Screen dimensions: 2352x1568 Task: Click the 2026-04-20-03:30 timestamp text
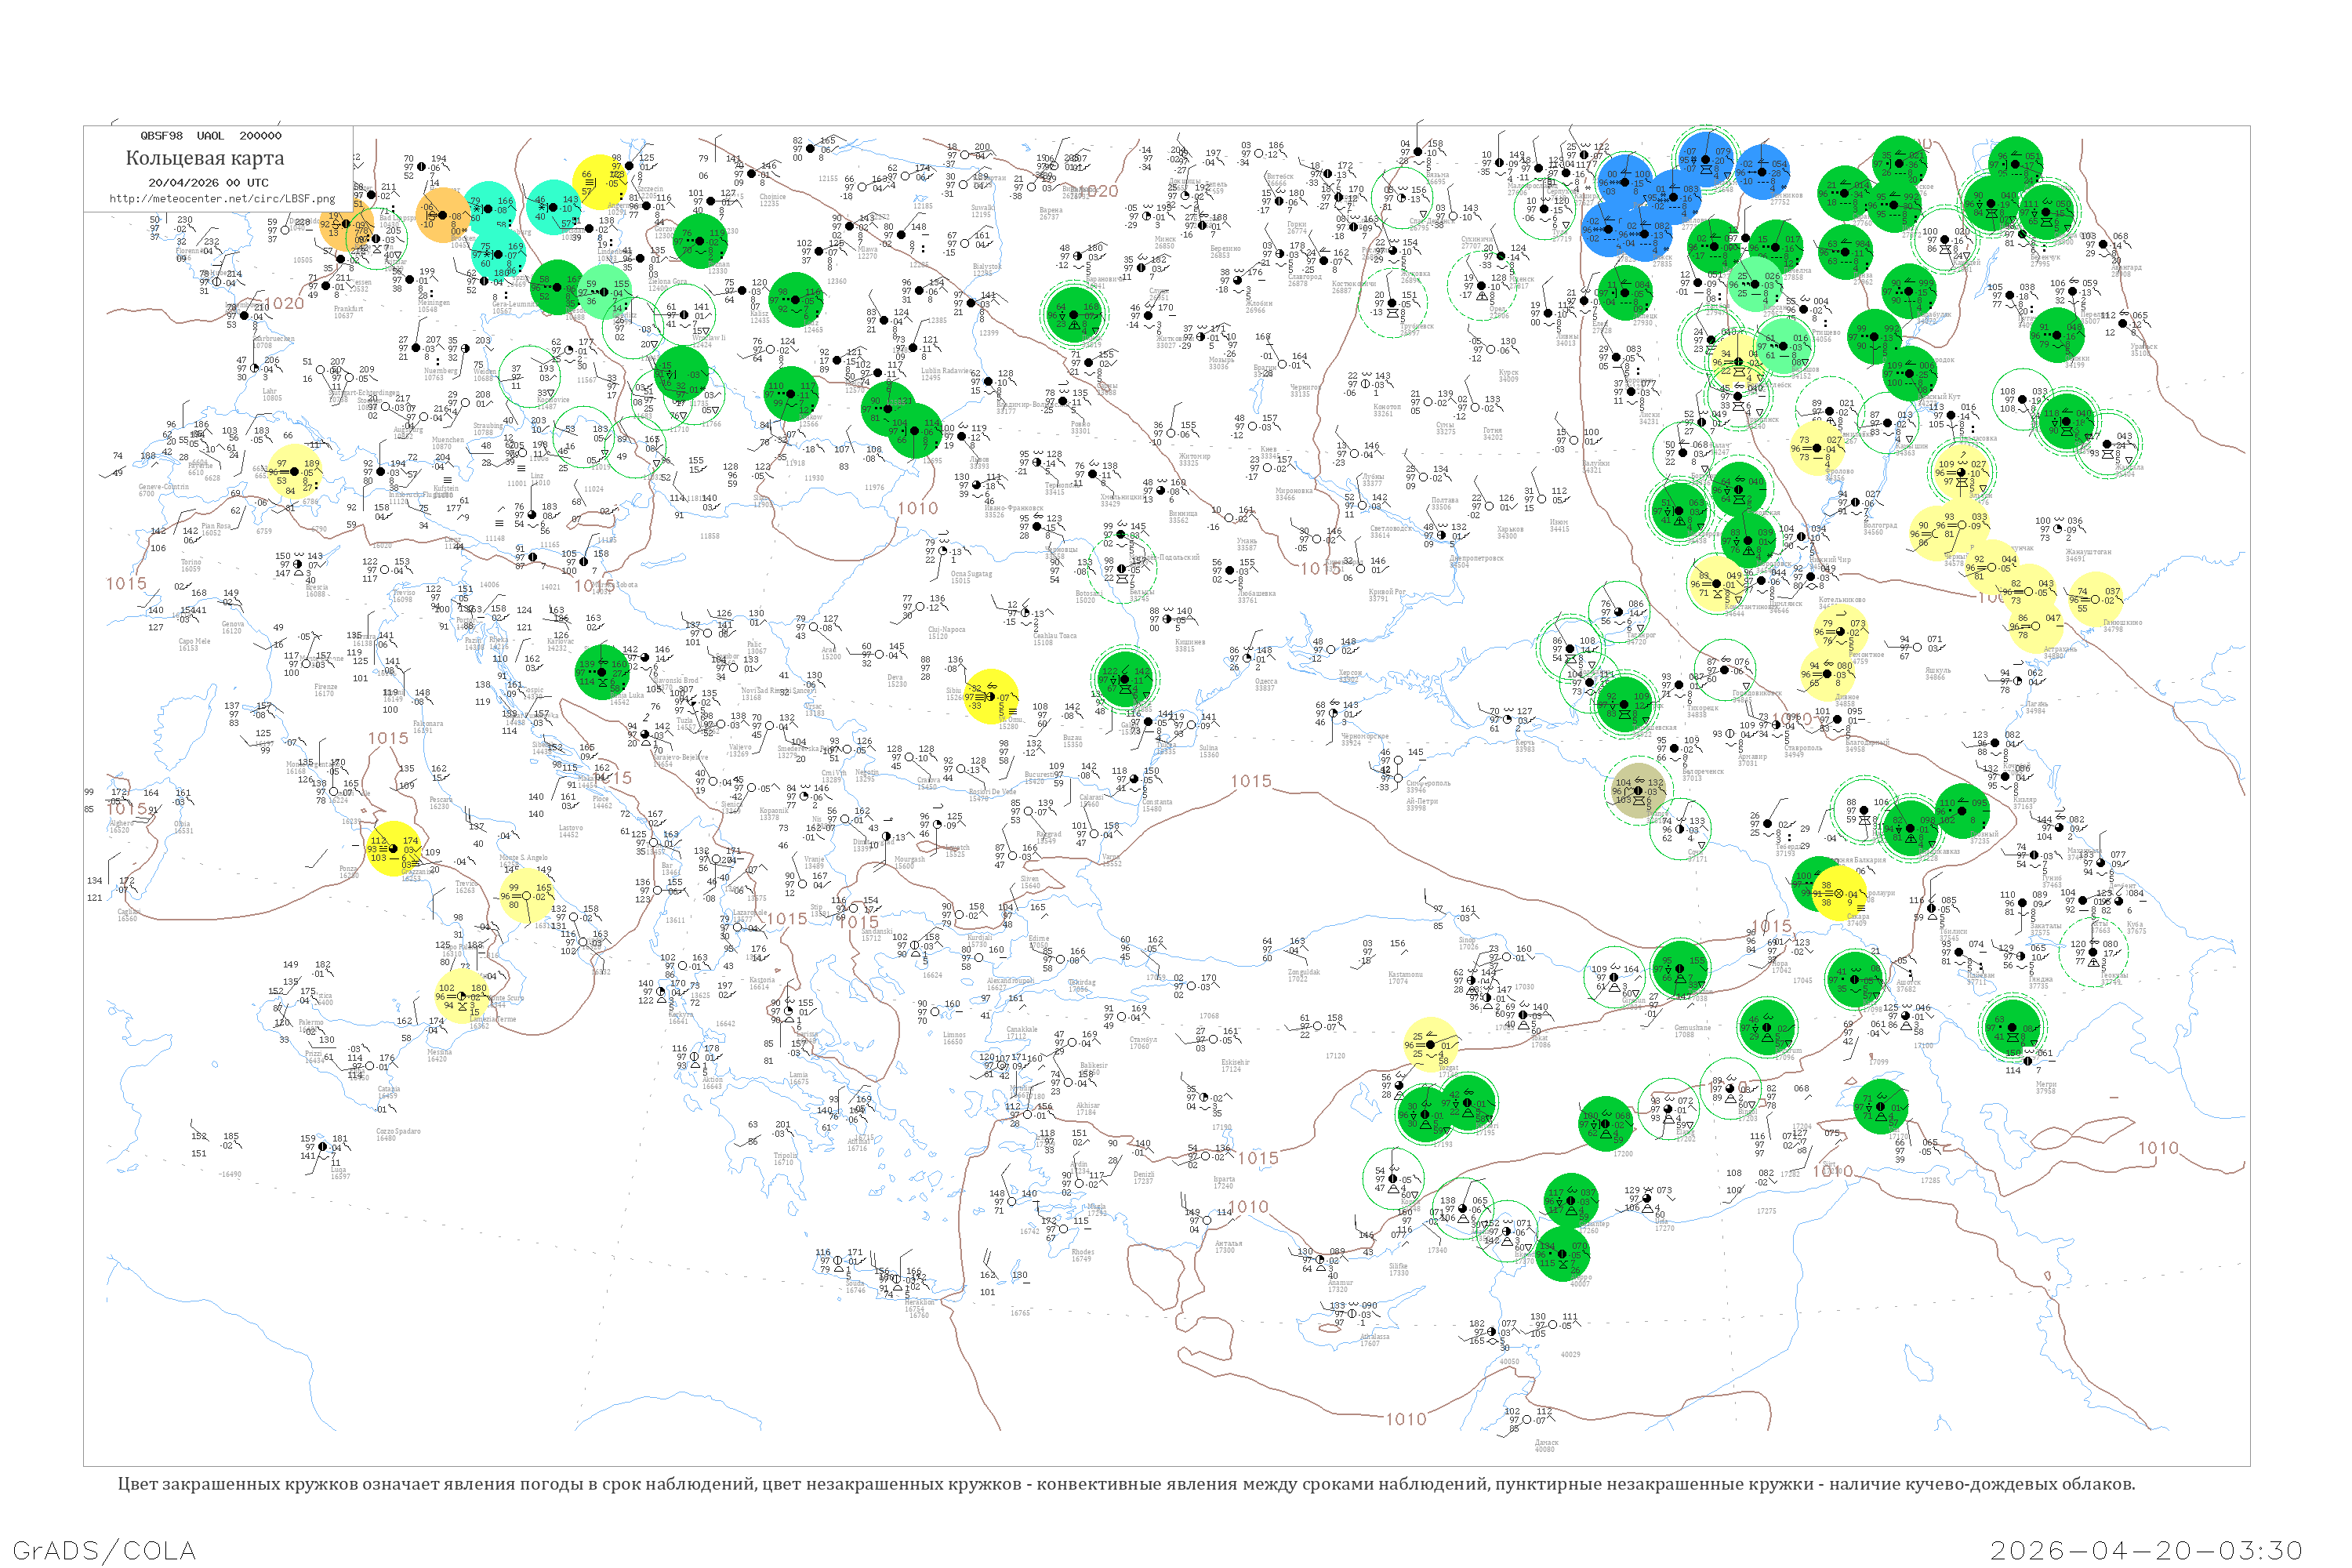(x=2146, y=1550)
